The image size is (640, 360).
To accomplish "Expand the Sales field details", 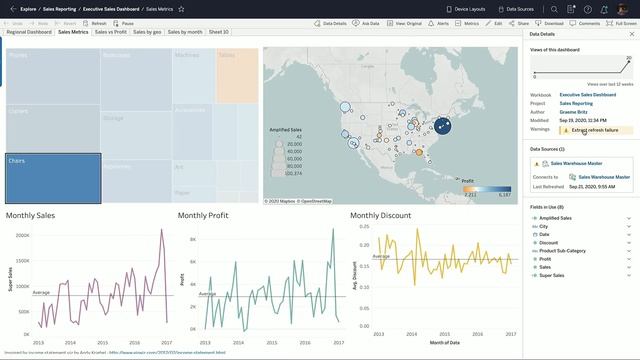I will 629,267.
